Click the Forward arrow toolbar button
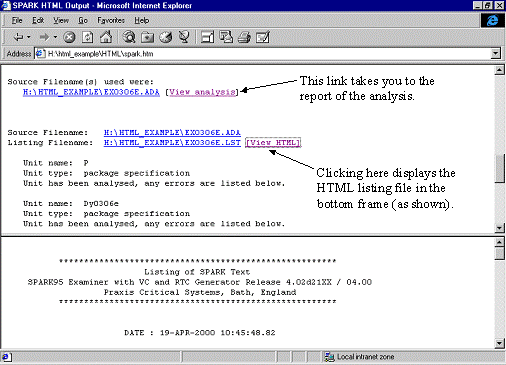Viewport: 506px width, 365px height. 44,37
